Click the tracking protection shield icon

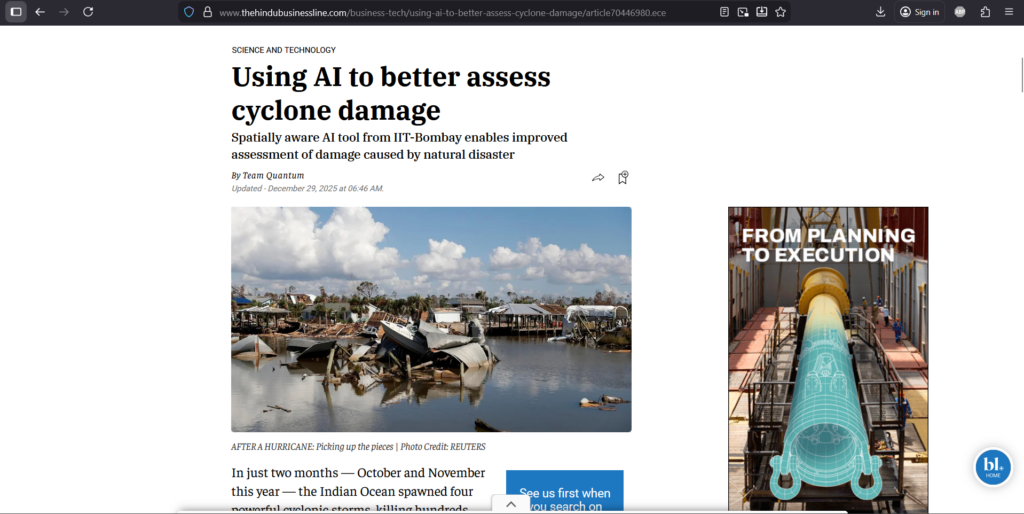(x=189, y=12)
